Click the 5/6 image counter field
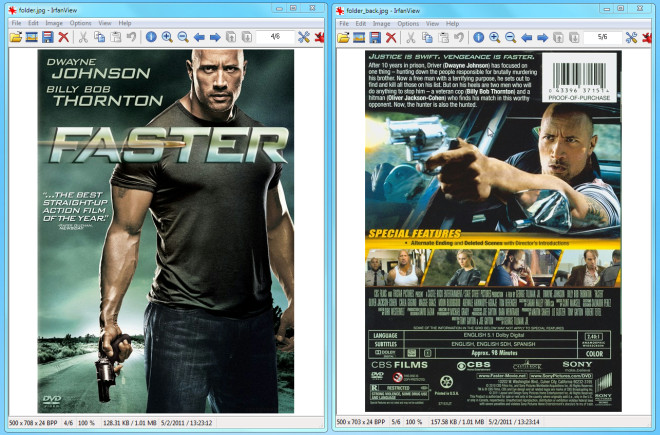The image size is (660, 435). pyautogui.click(x=603, y=37)
